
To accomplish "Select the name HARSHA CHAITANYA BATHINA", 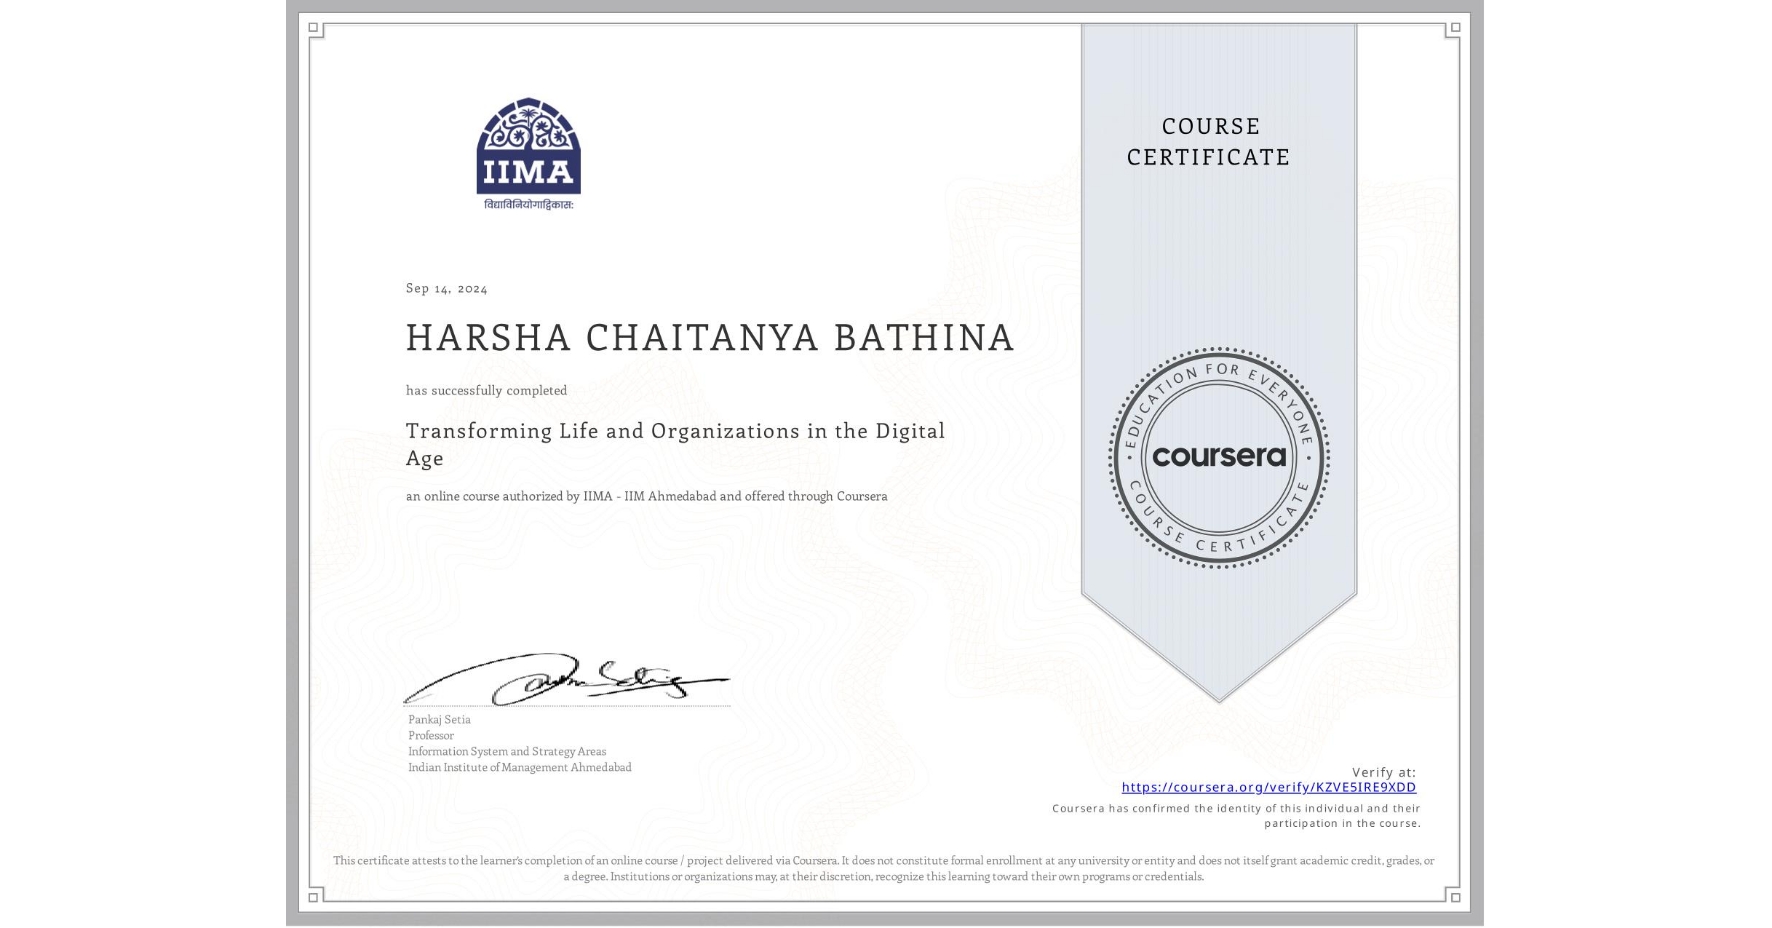I will click(710, 337).
